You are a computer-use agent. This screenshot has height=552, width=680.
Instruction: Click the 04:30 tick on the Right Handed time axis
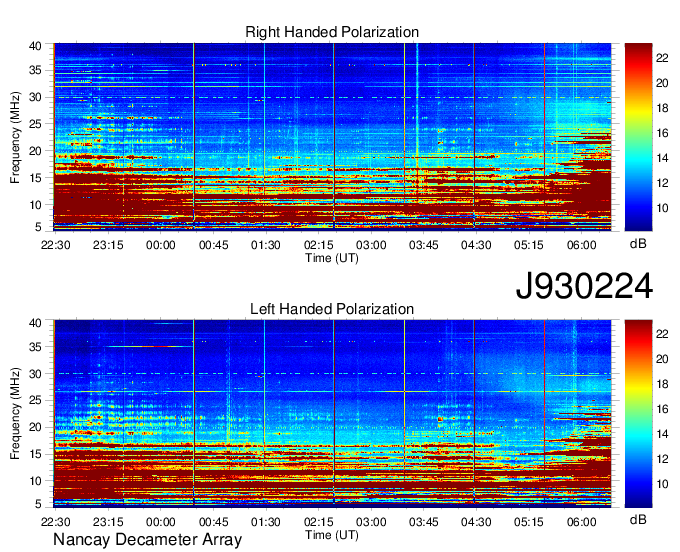pos(476,245)
